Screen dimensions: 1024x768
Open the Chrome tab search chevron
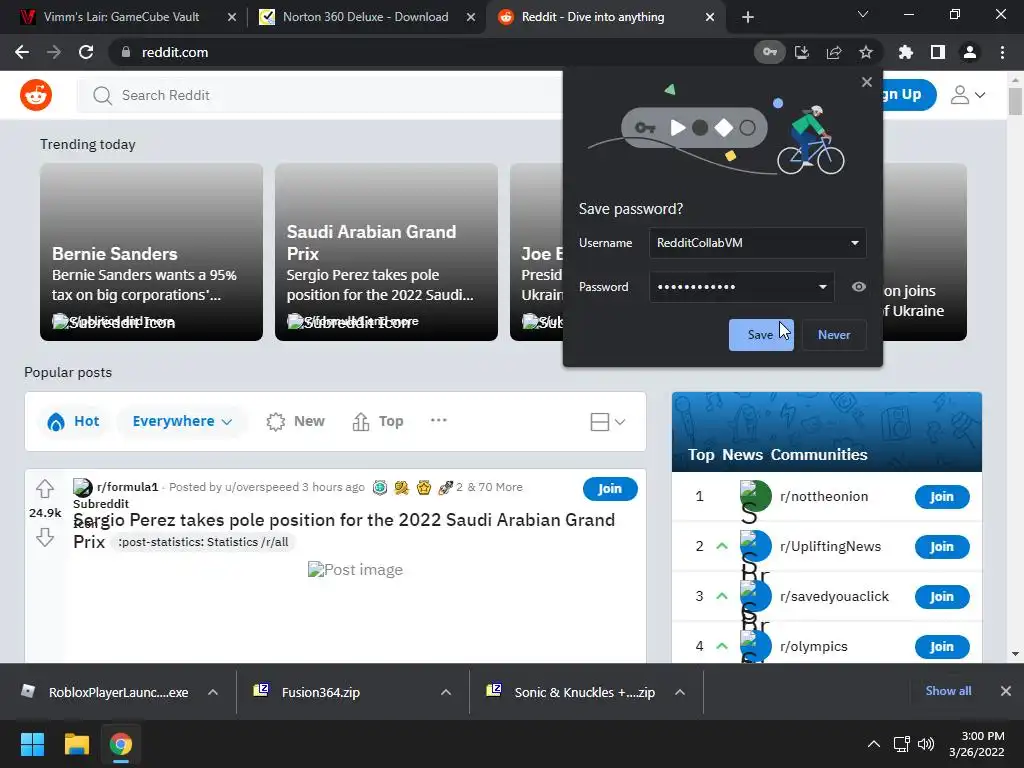[x=863, y=14]
